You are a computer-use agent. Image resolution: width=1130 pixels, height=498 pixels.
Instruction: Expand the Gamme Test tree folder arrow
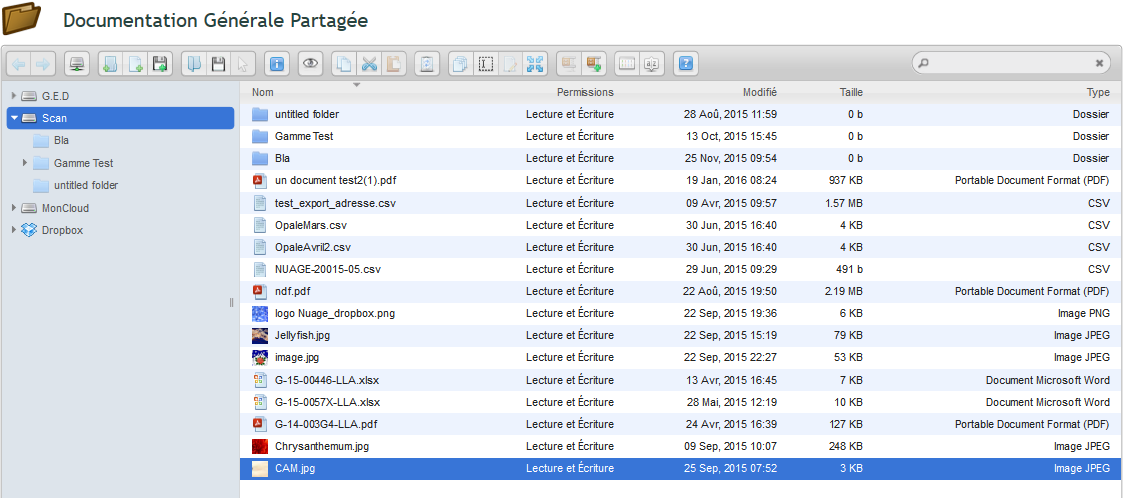[x=25, y=163]
